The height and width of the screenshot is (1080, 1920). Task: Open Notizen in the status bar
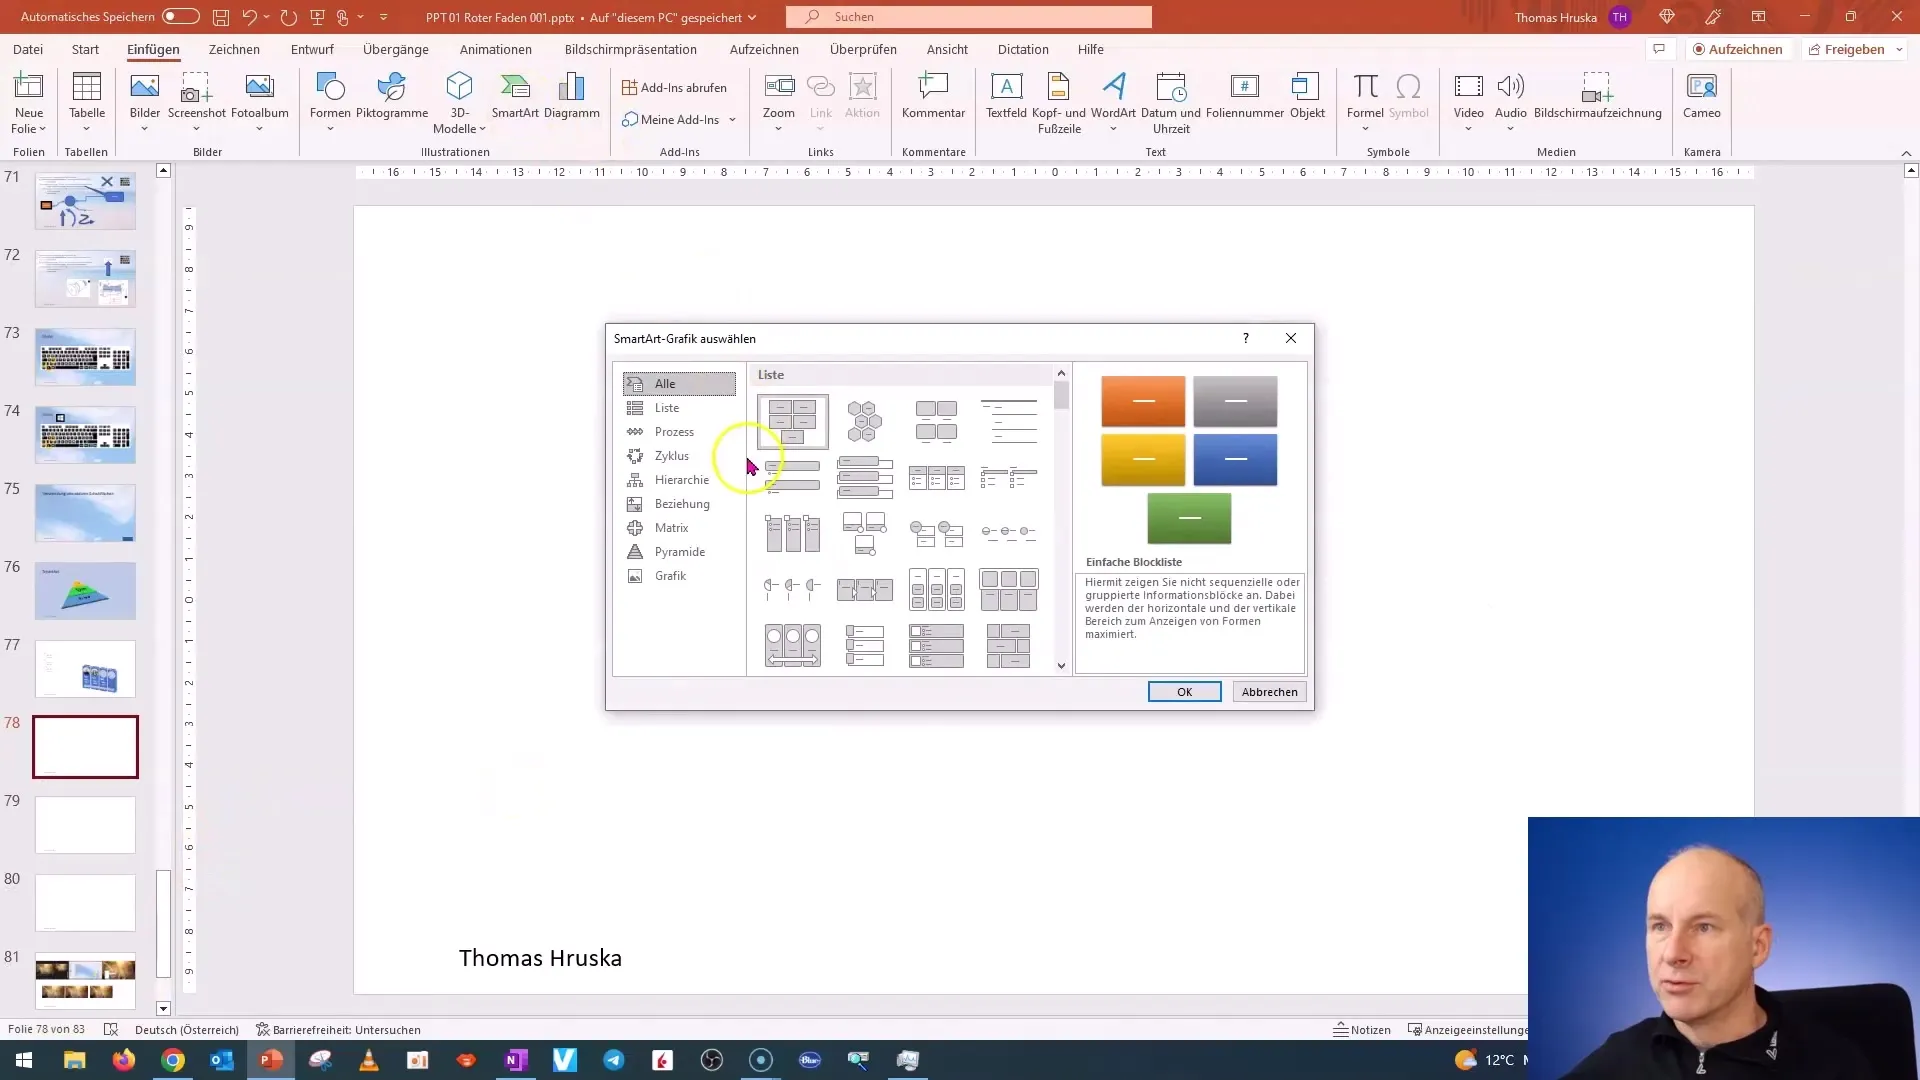1362,1030
